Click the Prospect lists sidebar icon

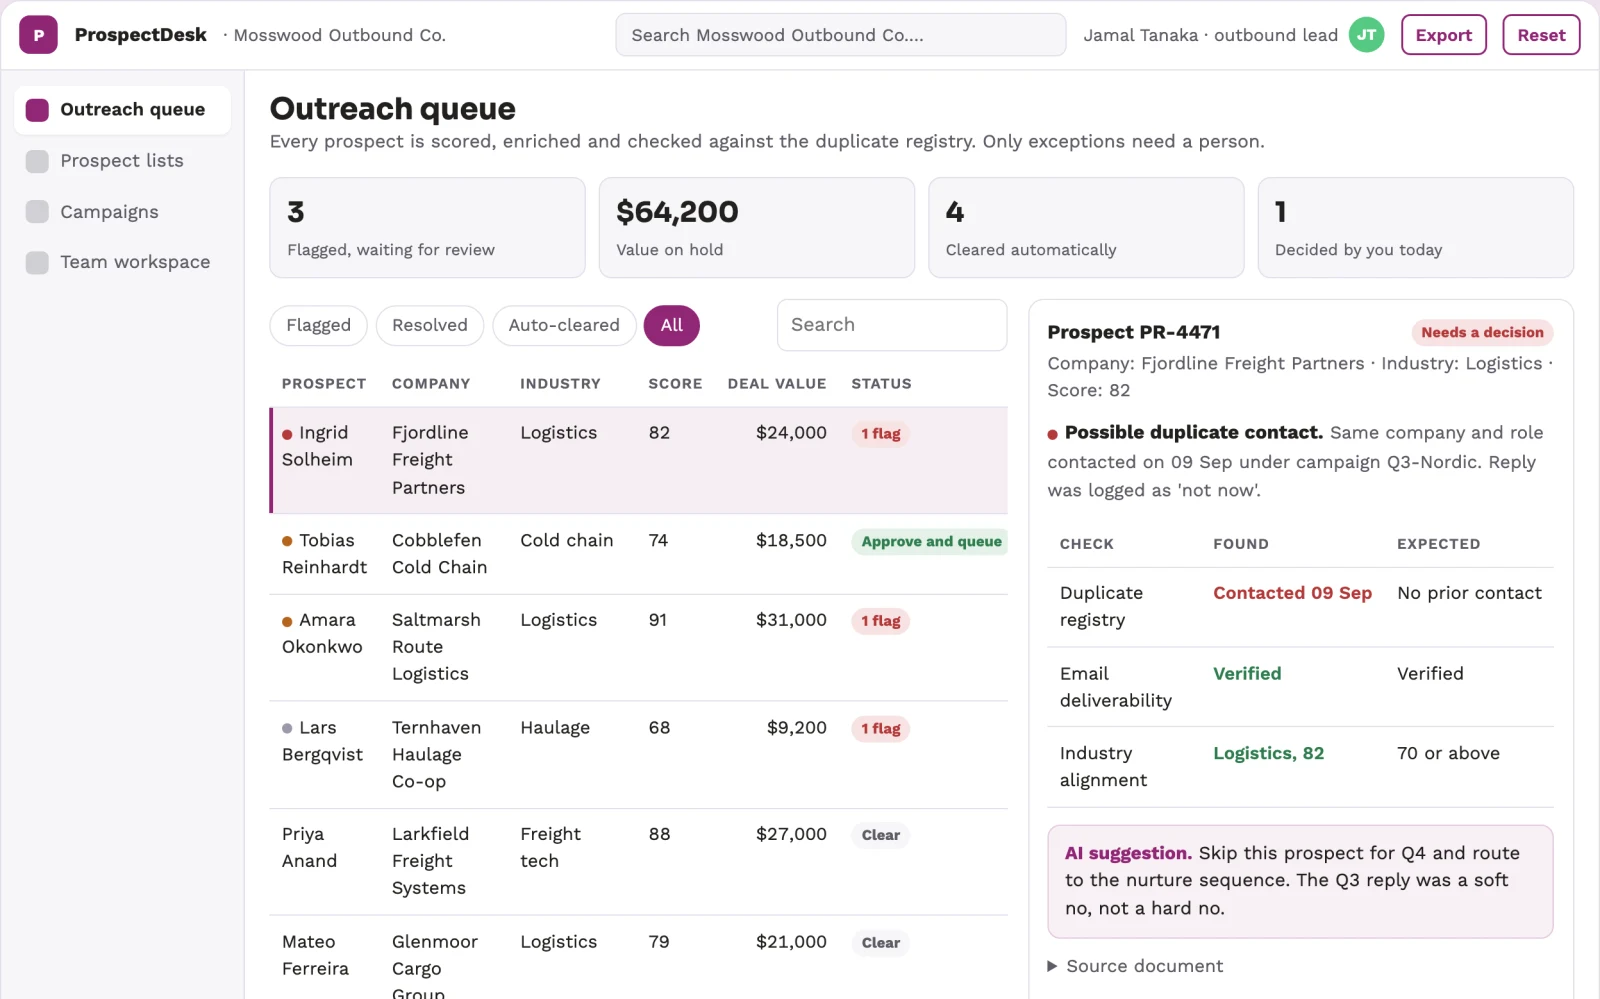coord(37,161)
